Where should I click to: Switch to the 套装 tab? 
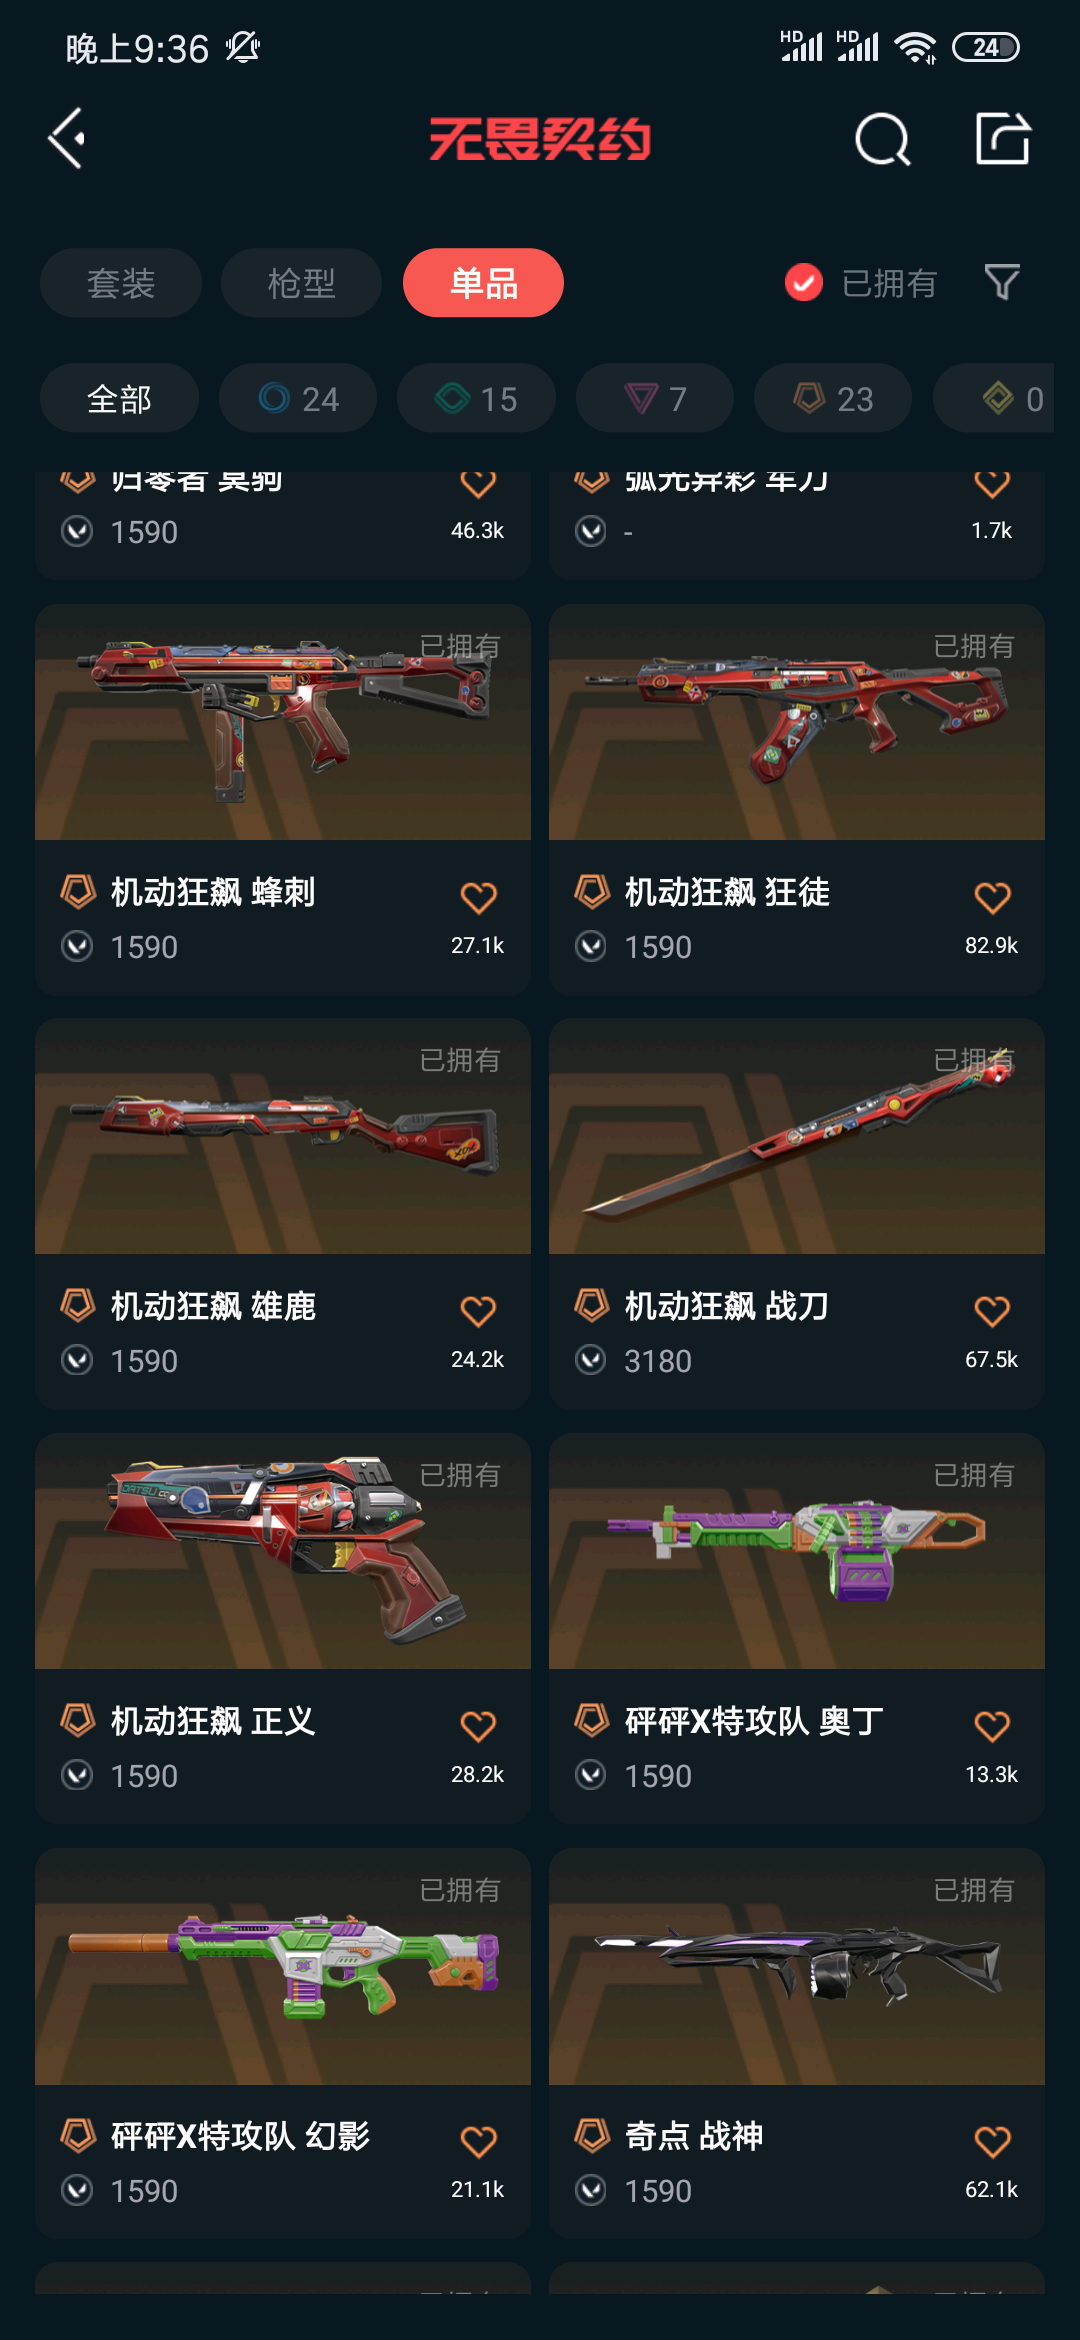[x=121, y=283]
